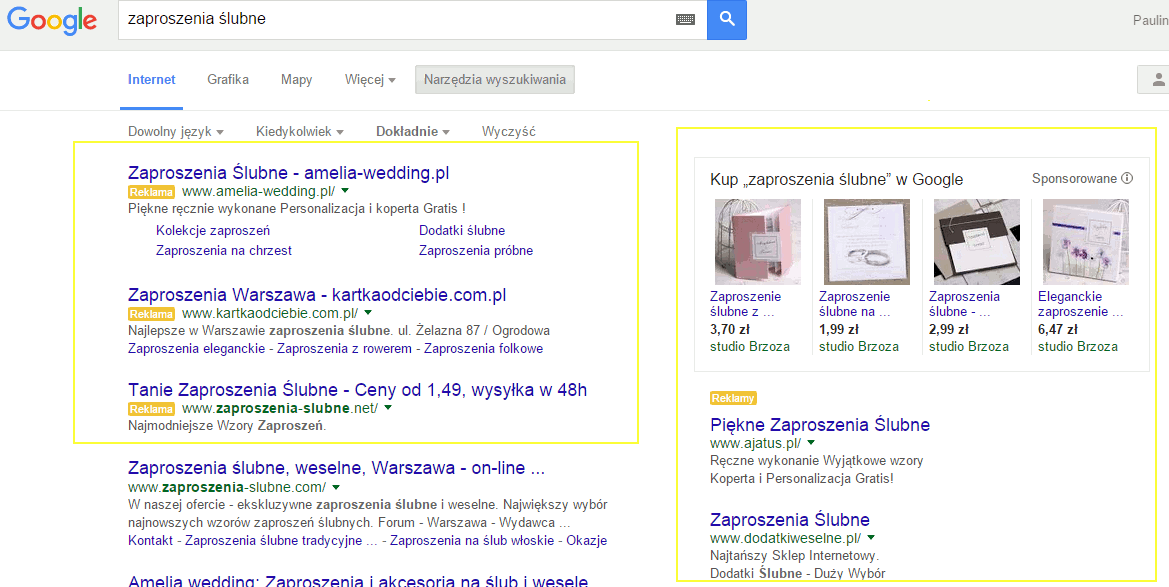Open the Zaproszenia eleganckie link
This screenshot has height=587, width=1169.
[196, 349]
